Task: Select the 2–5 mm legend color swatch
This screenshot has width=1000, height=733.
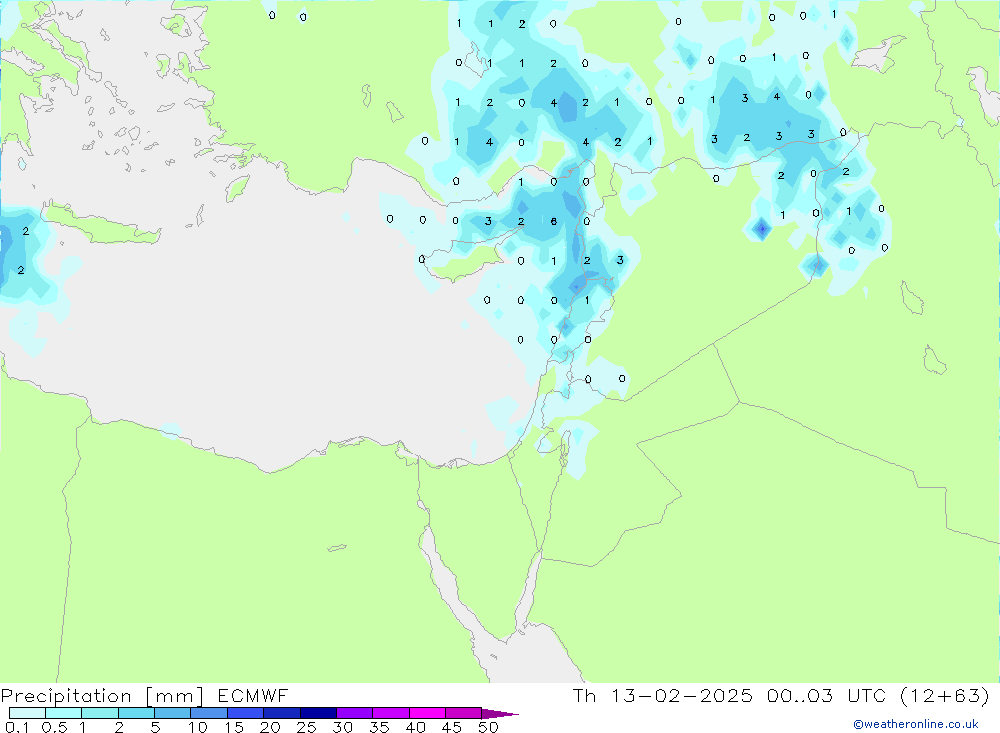Action: pos(136,713)
